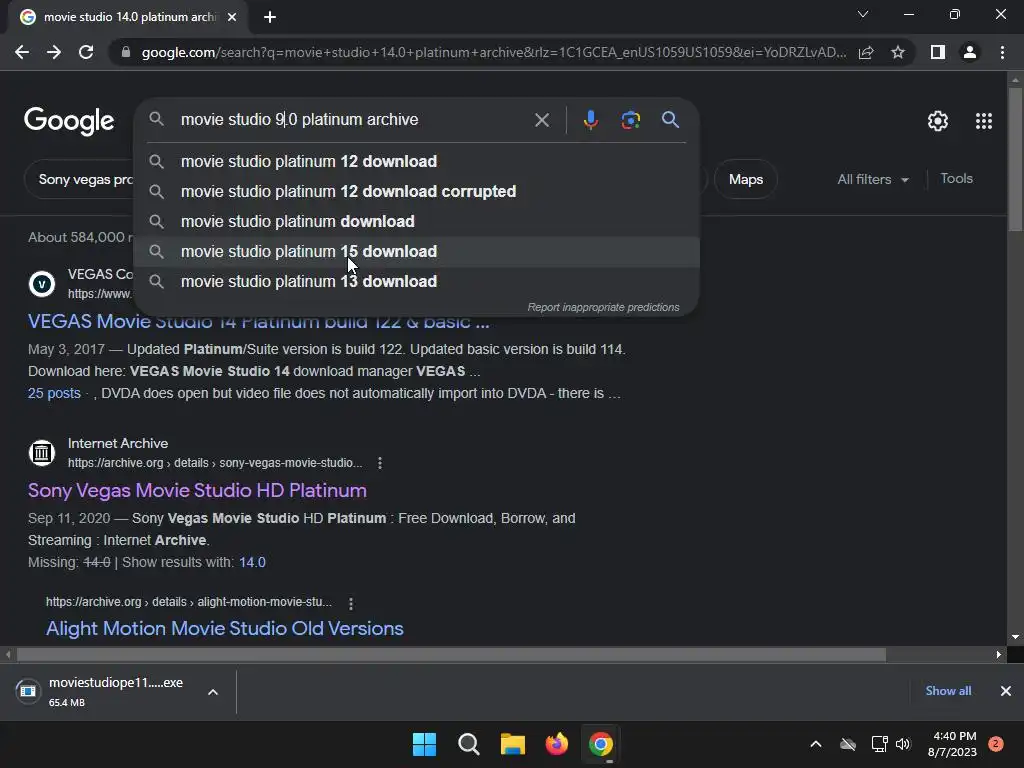Close the downloads bar
Image resolution: width=1024 pixels, height=768 pixels.
pyautogui.click(x=1006, y=691)
